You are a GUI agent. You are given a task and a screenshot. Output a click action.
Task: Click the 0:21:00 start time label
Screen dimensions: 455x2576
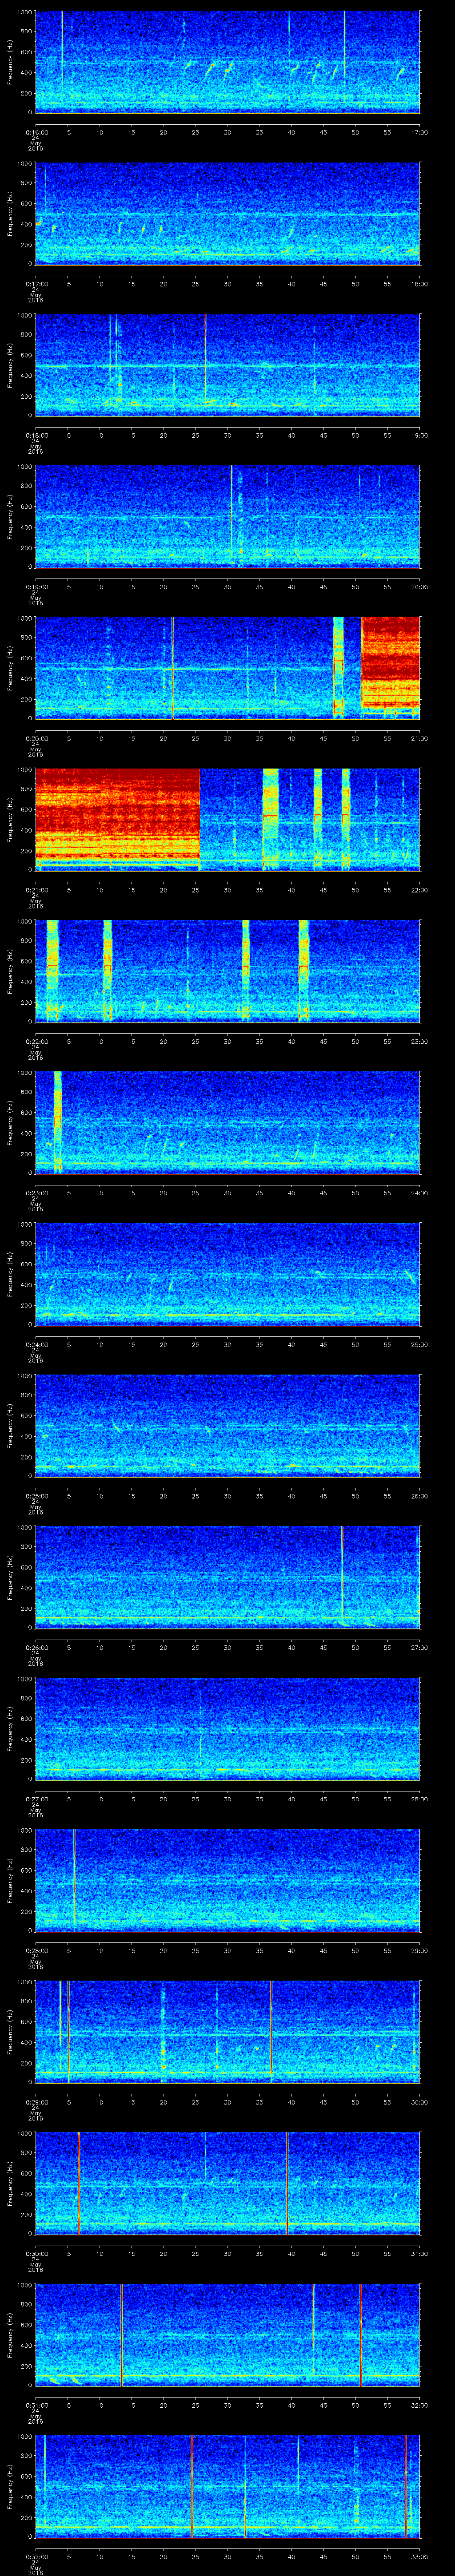36,890
